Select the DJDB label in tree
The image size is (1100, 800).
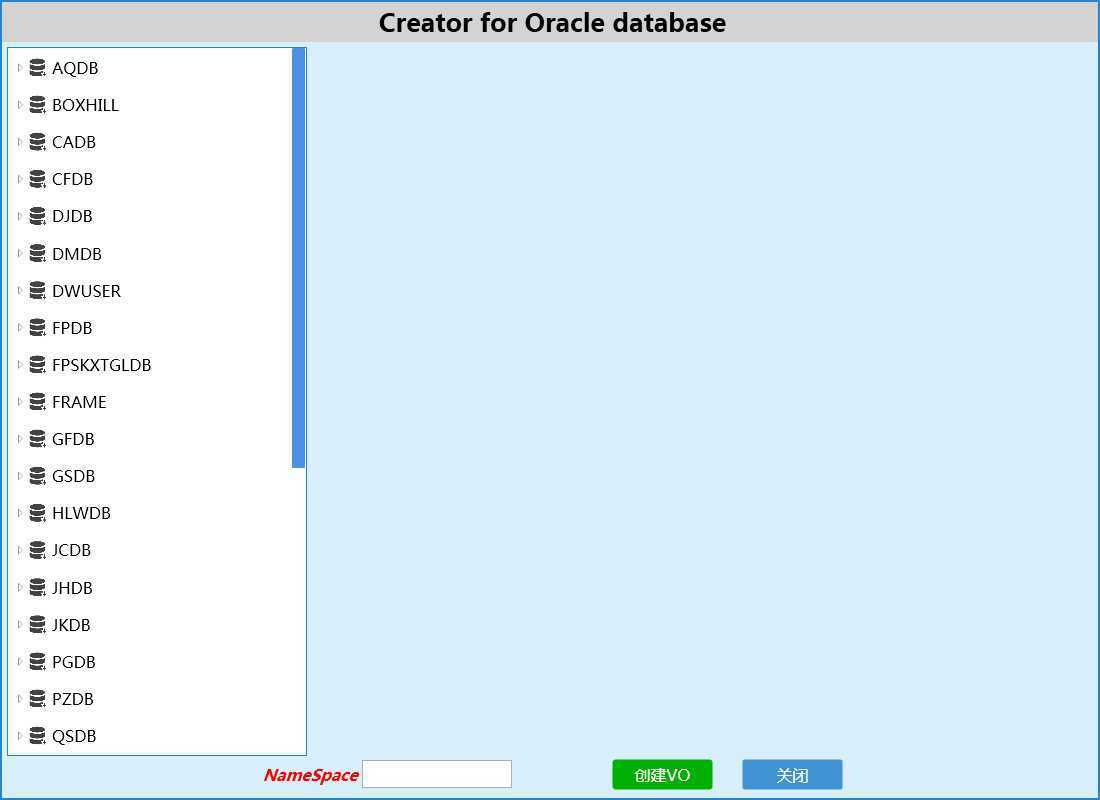tap(72, 216)
